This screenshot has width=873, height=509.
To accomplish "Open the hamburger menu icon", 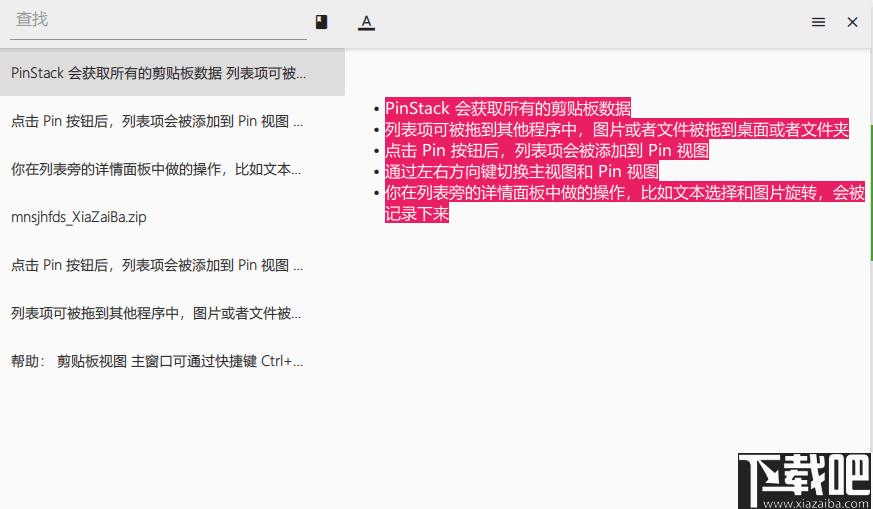I will pos(818,22).
